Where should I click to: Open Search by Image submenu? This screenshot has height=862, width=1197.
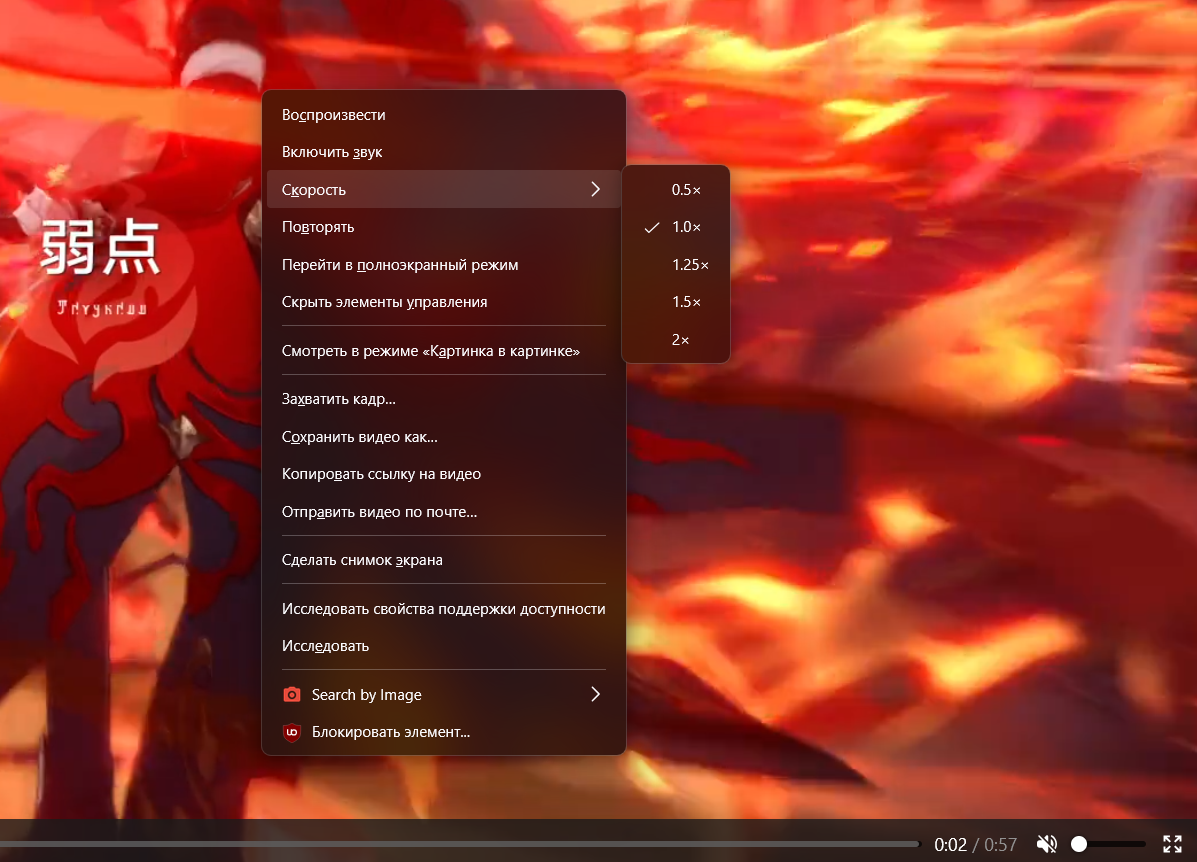[x=444, y=695]
